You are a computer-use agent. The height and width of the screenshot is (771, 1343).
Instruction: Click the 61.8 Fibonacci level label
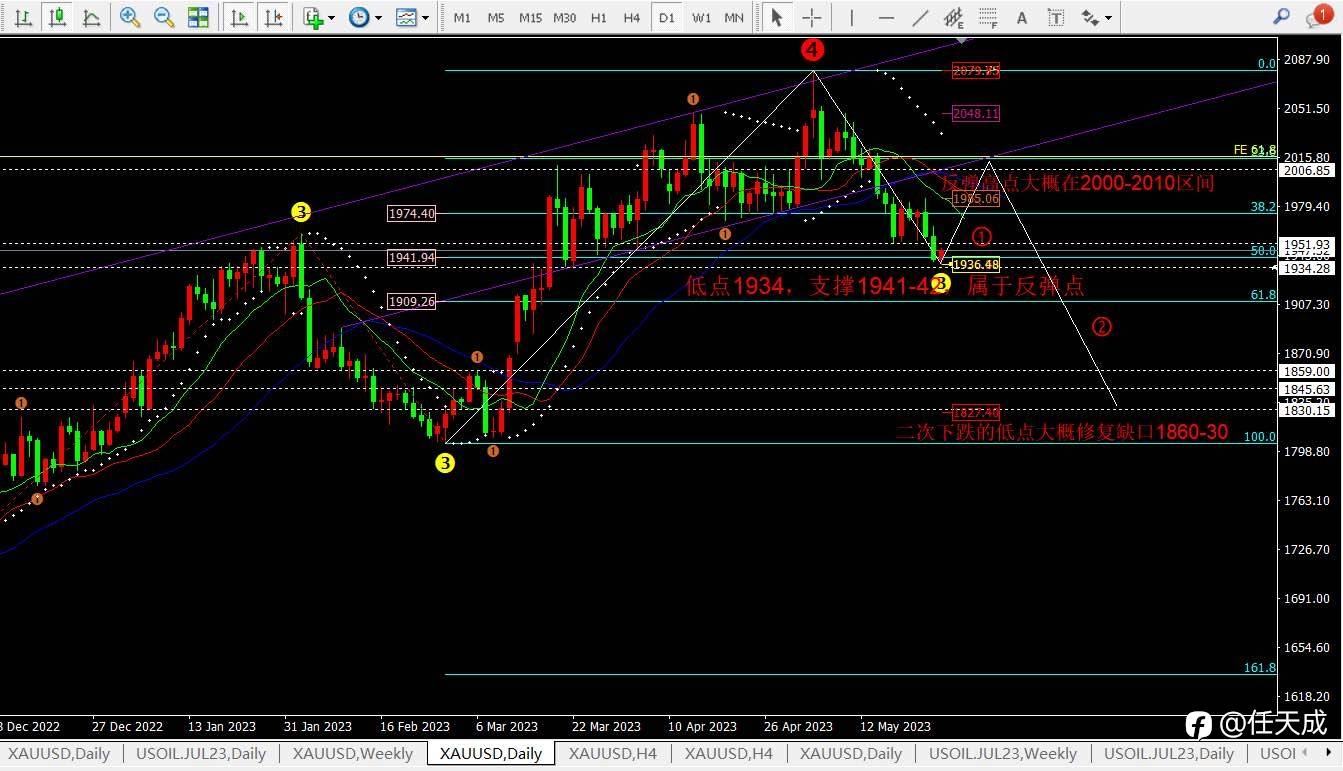[1263, 295]
